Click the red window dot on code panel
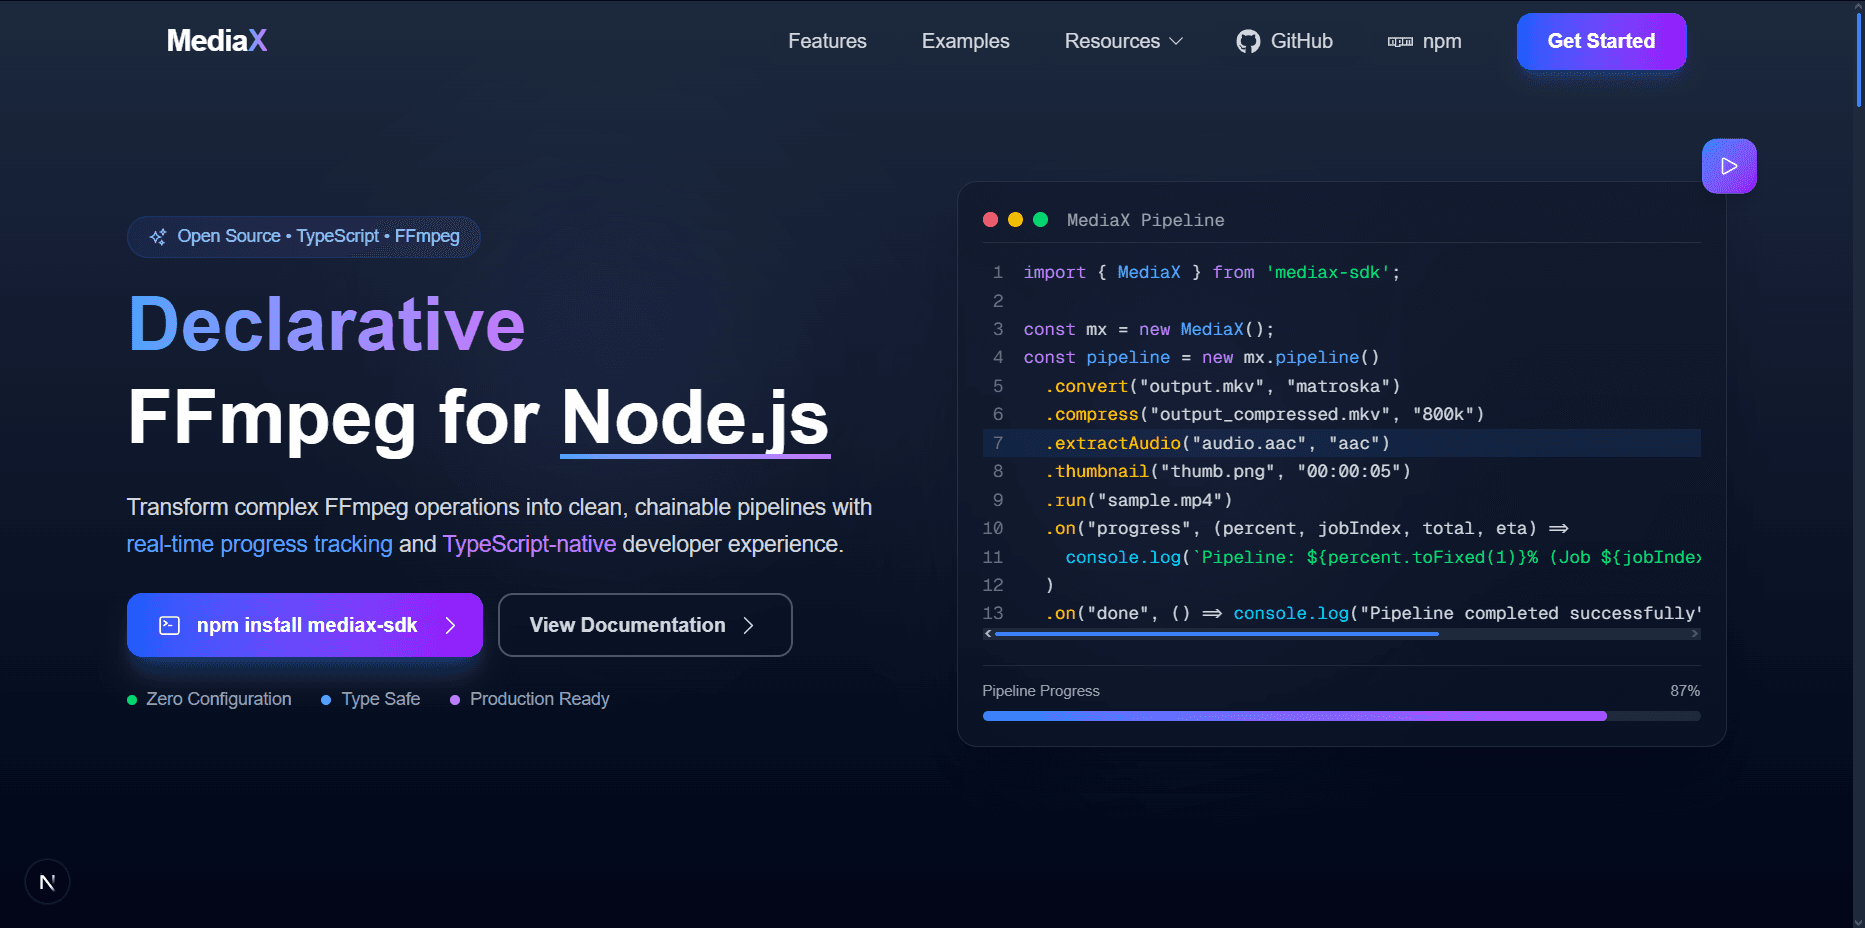This screenshot has height=928, width=1865. [x=990, y=220]
